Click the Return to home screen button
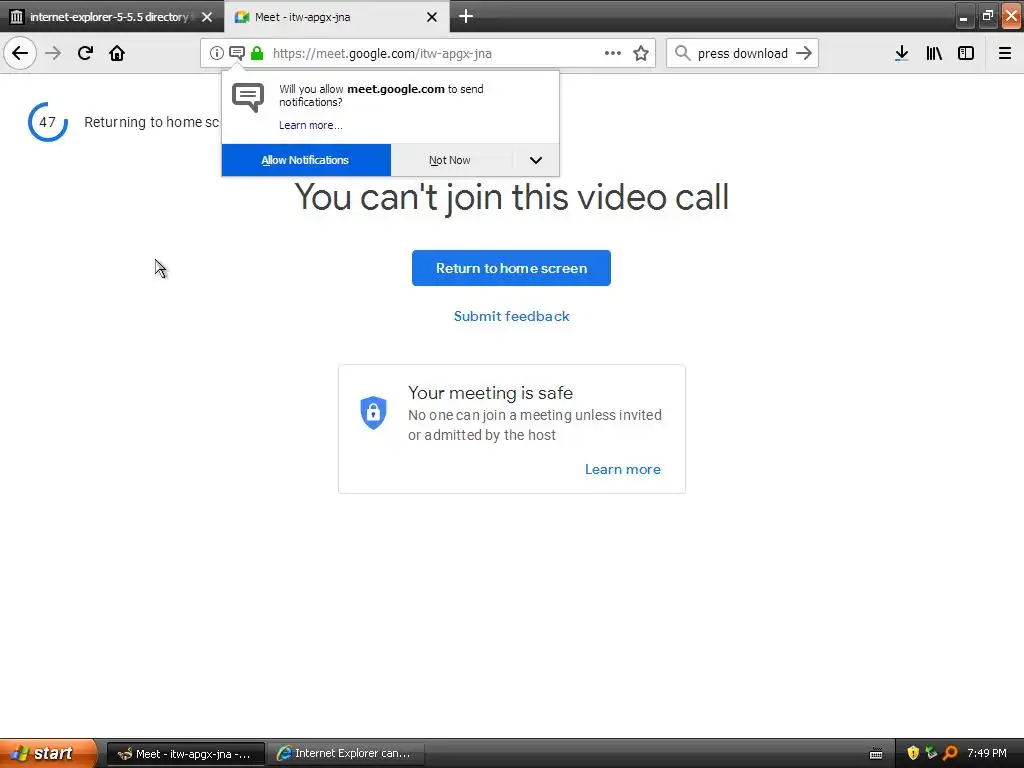This screenshot has height=768, width=1024. (x=511, y=268)
